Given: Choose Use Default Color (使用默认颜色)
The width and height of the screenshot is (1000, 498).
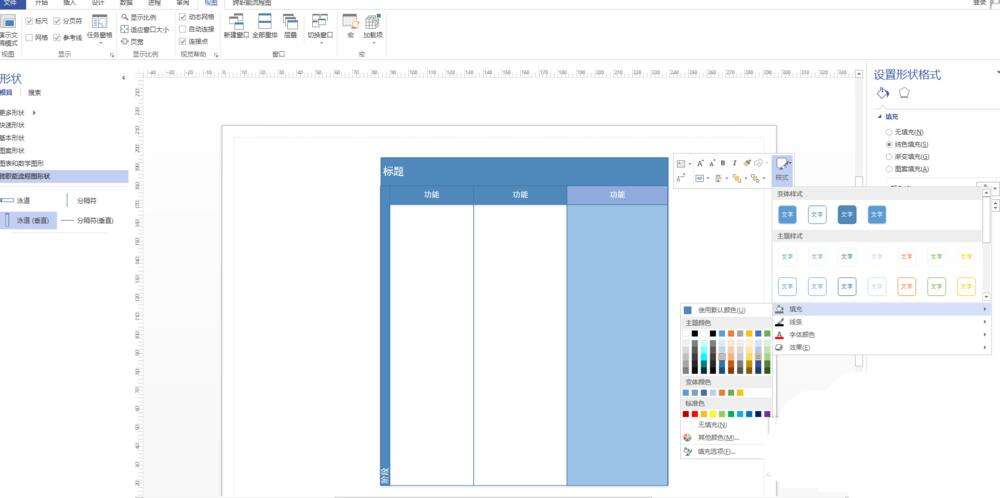Looking at the screenshot, I should 721,310.
